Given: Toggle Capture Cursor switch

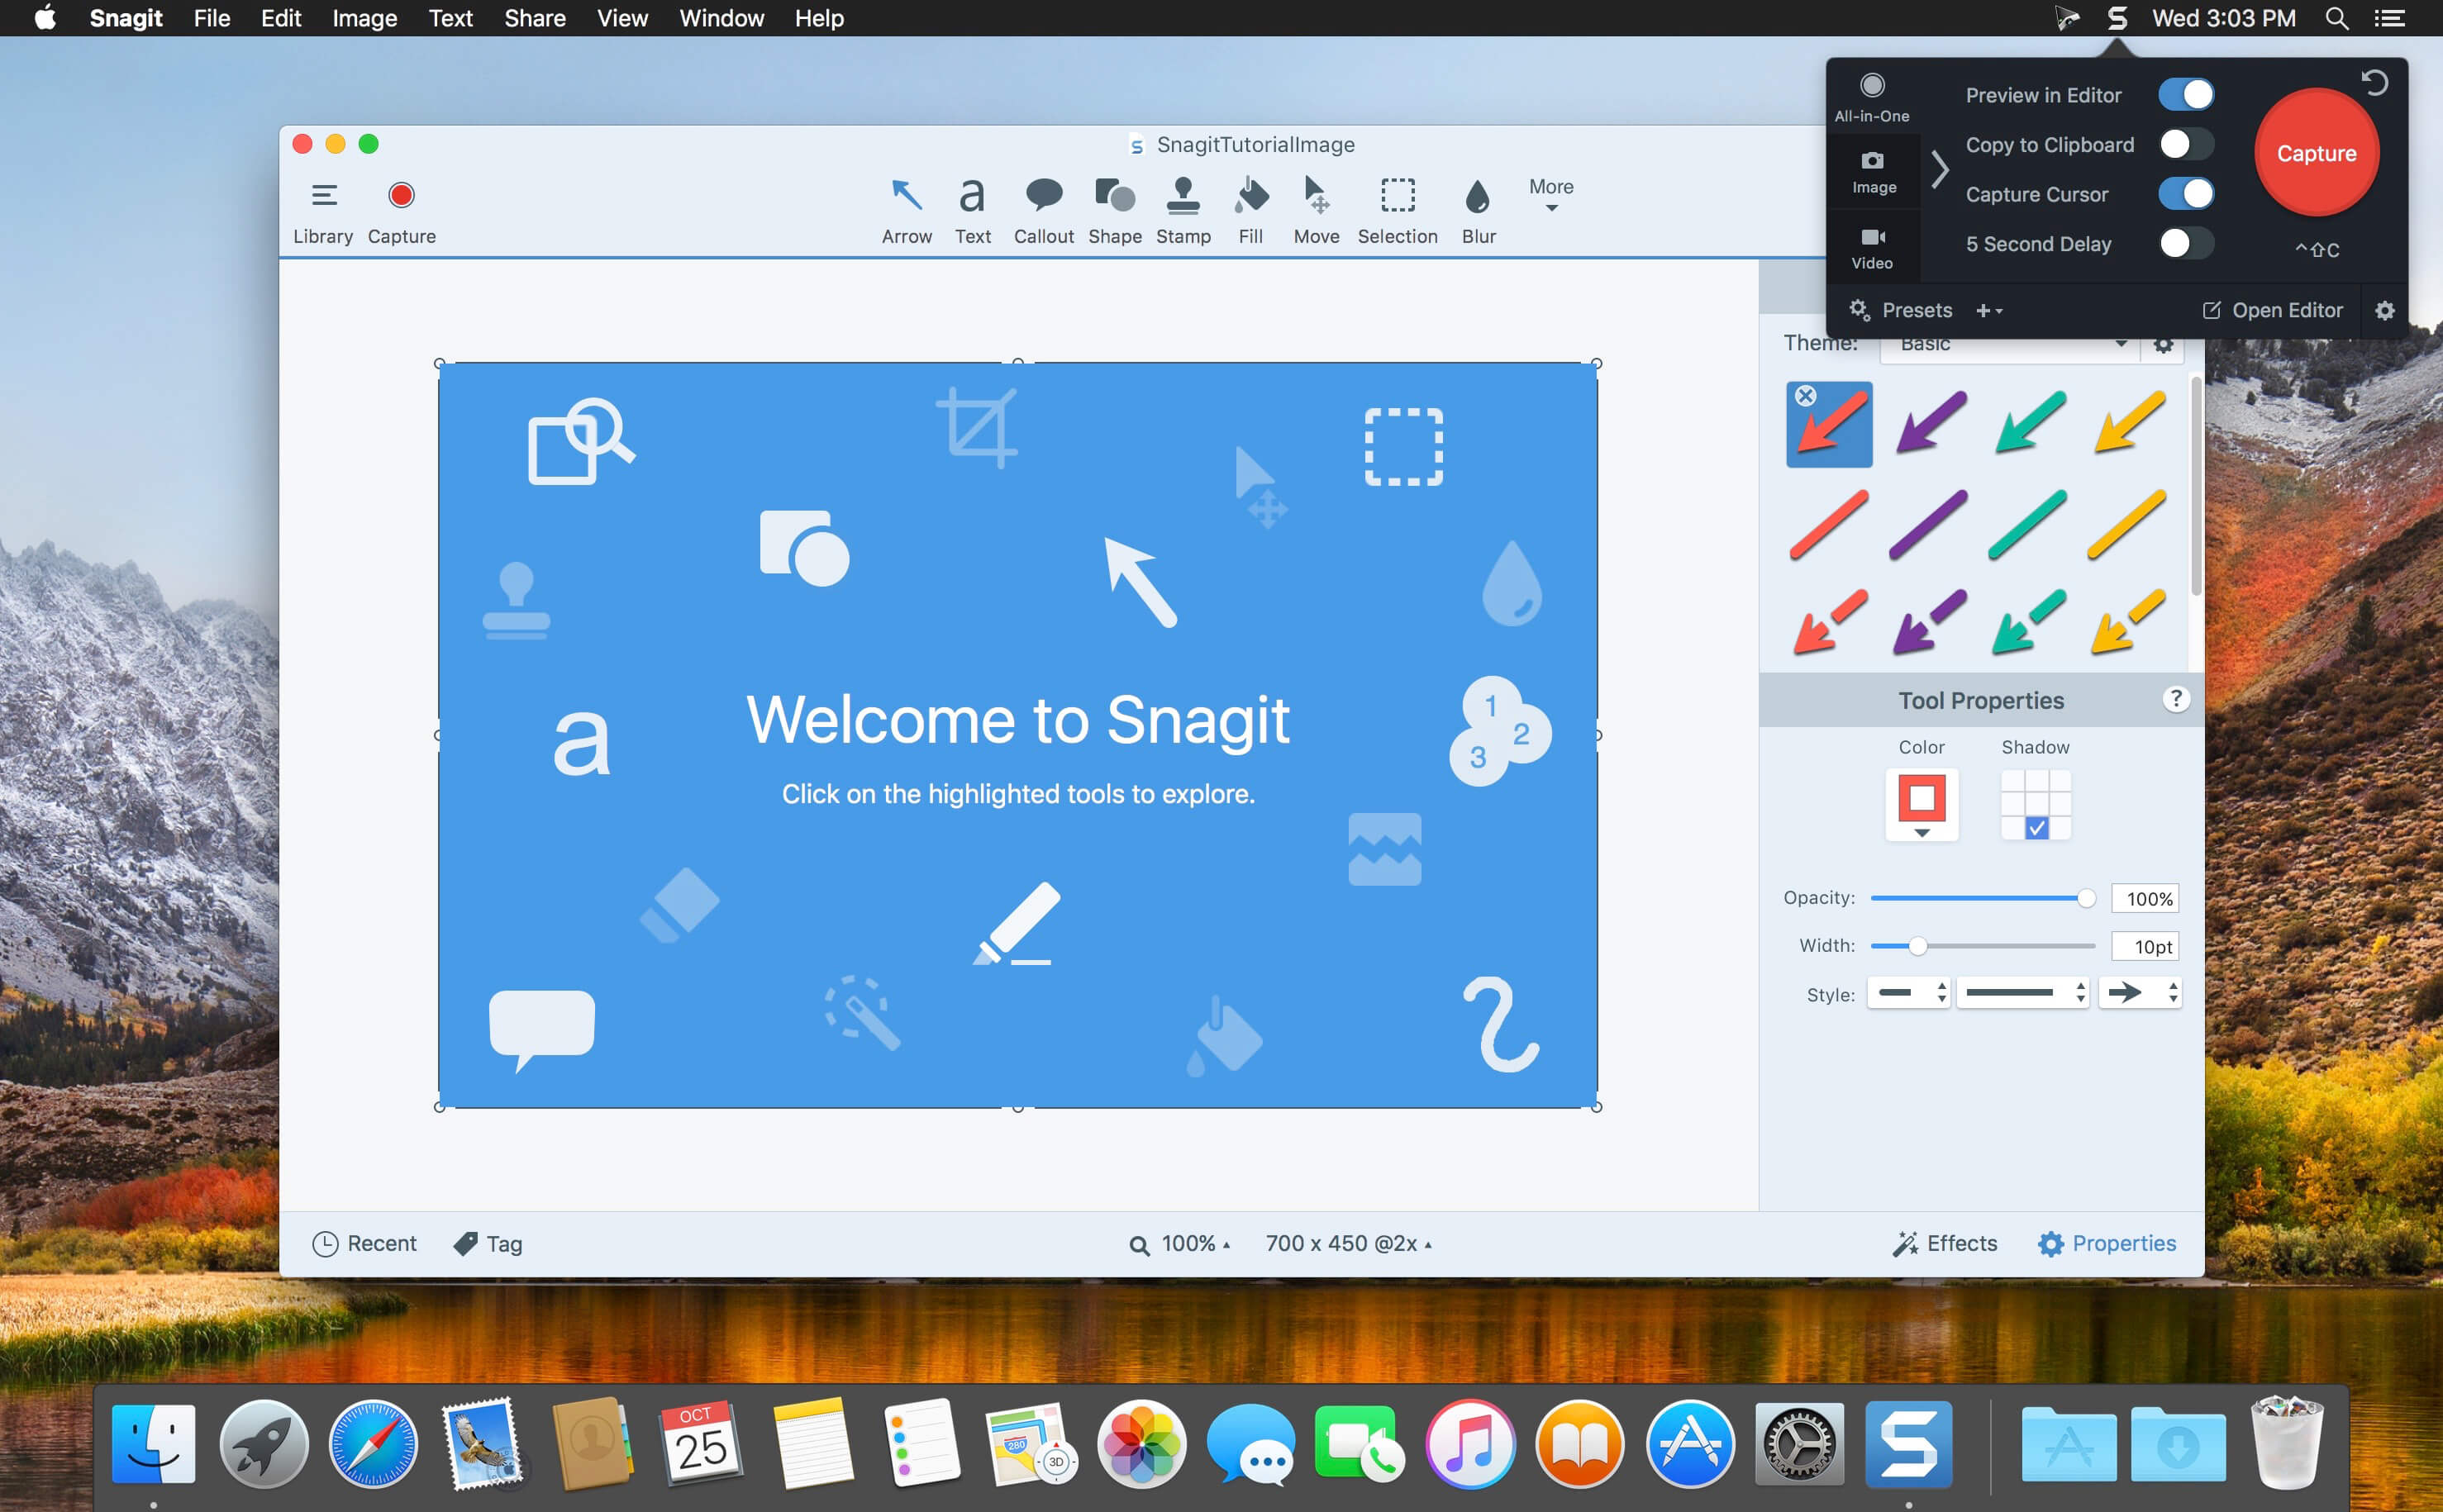Looking at the screenshot, I should (x=2185, y=192).
